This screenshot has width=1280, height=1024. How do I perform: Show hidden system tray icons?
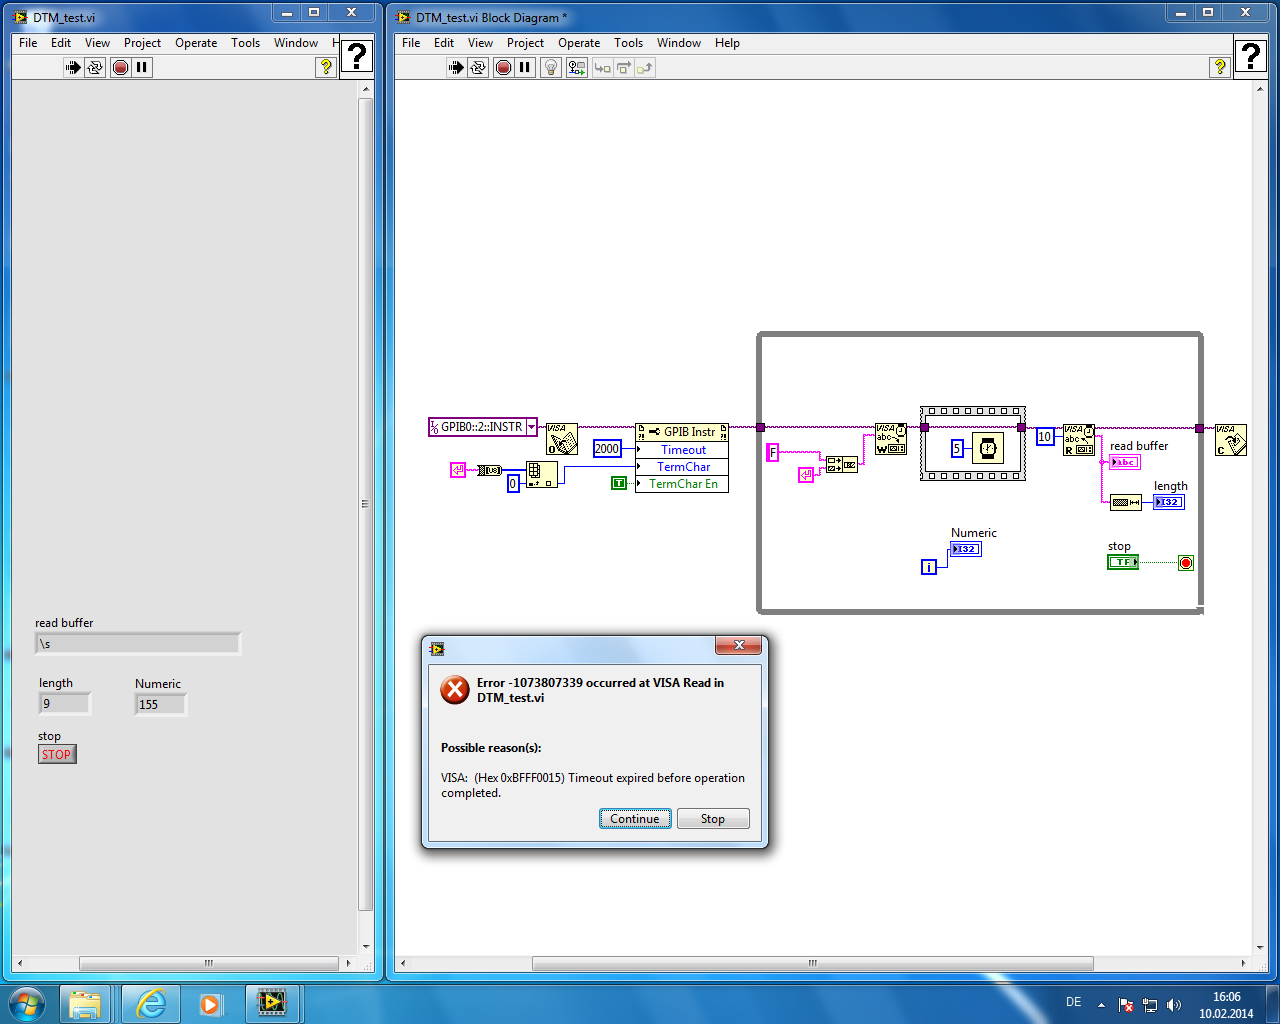1101,1005
